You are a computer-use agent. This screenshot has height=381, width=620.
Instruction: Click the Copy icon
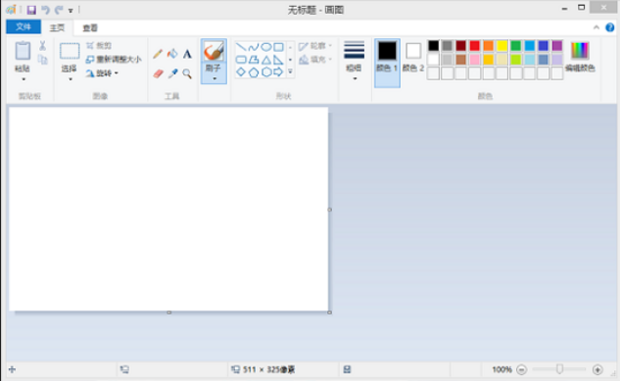[42, 60]
